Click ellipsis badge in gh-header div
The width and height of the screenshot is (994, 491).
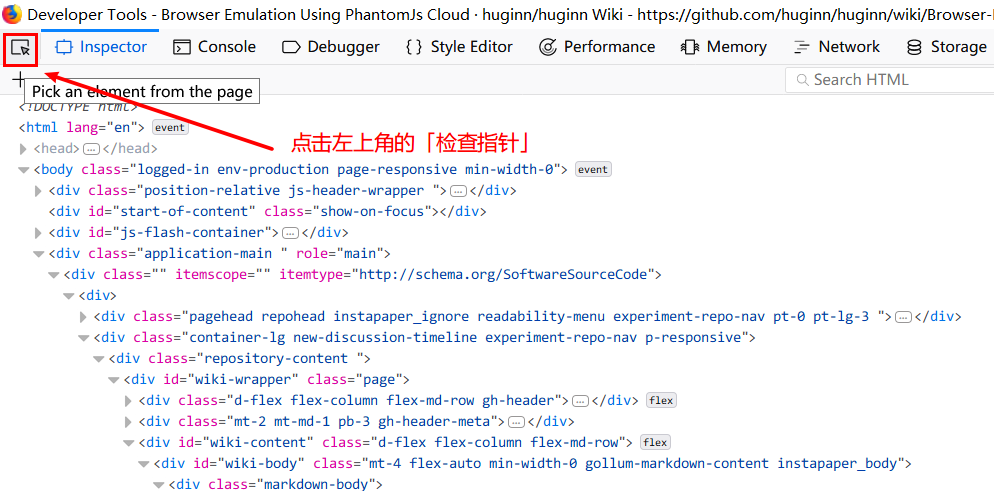pos(580,401)
